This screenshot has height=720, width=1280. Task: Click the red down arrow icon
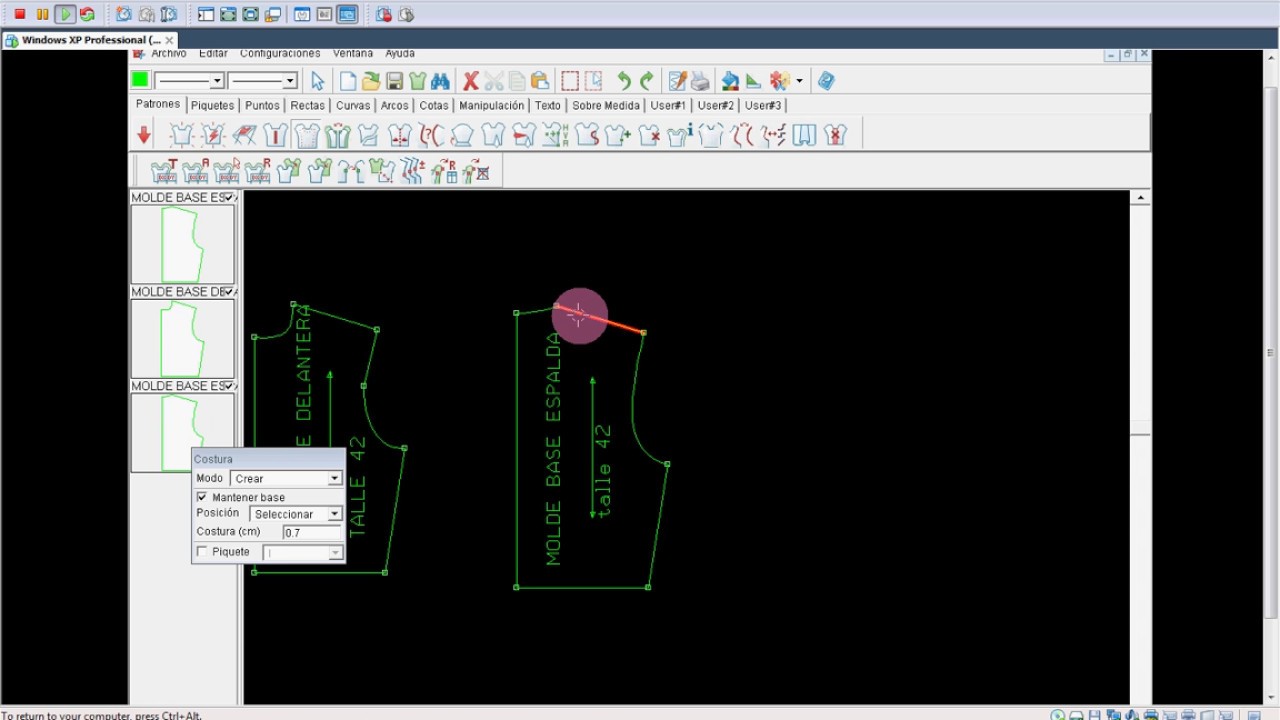point(144,134)
